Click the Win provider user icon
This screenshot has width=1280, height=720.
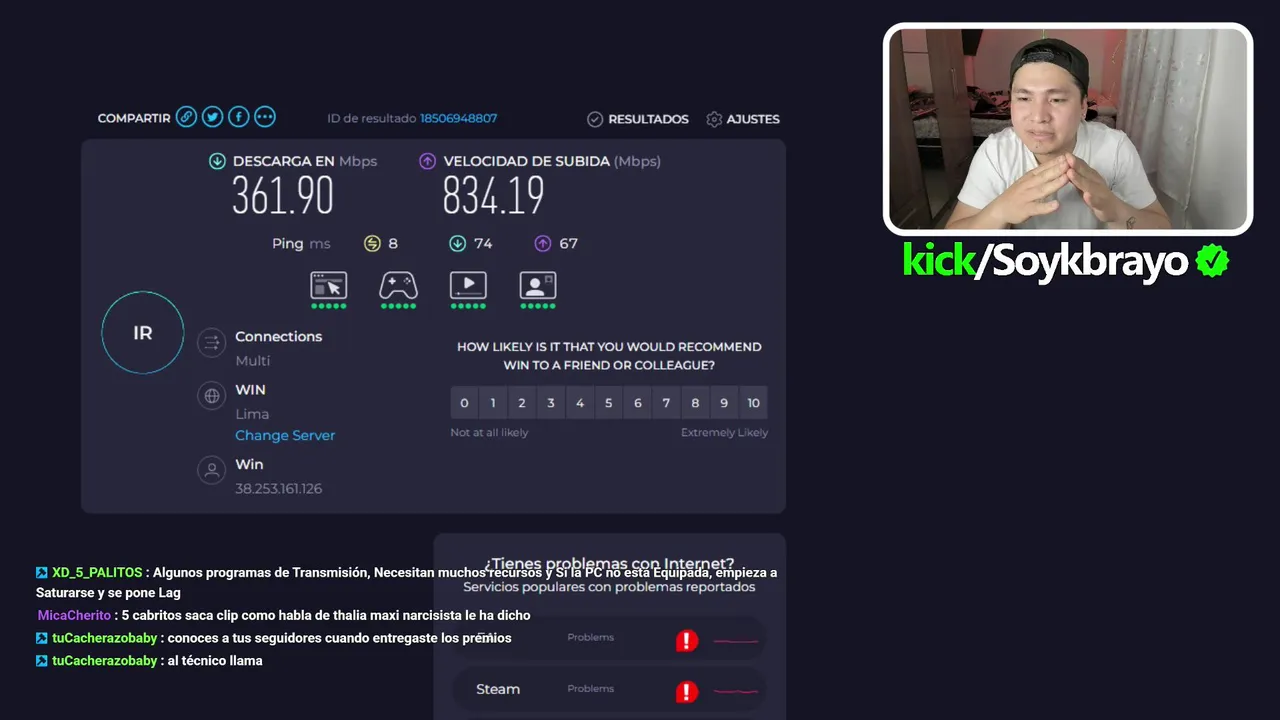[212, 470]
